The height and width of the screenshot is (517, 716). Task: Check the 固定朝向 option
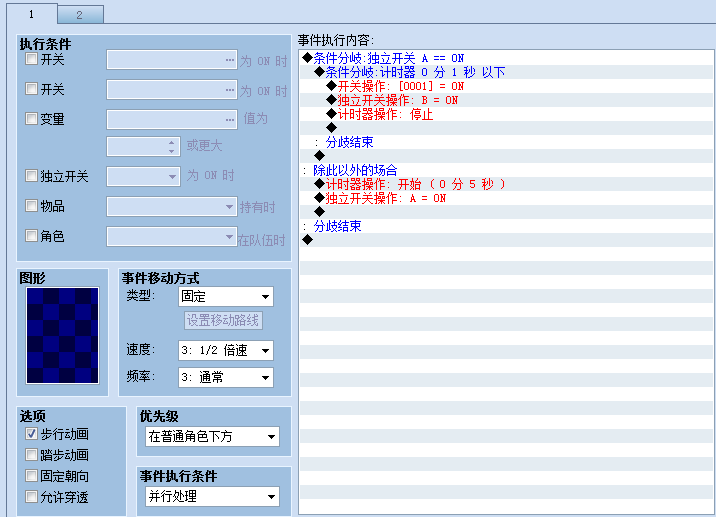(31, 476)
